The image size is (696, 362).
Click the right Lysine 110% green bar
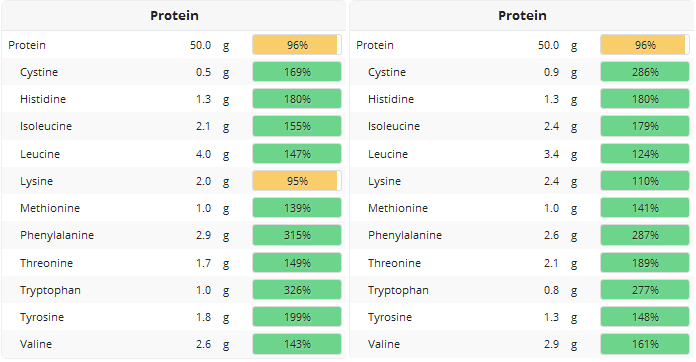pos(645,181)
